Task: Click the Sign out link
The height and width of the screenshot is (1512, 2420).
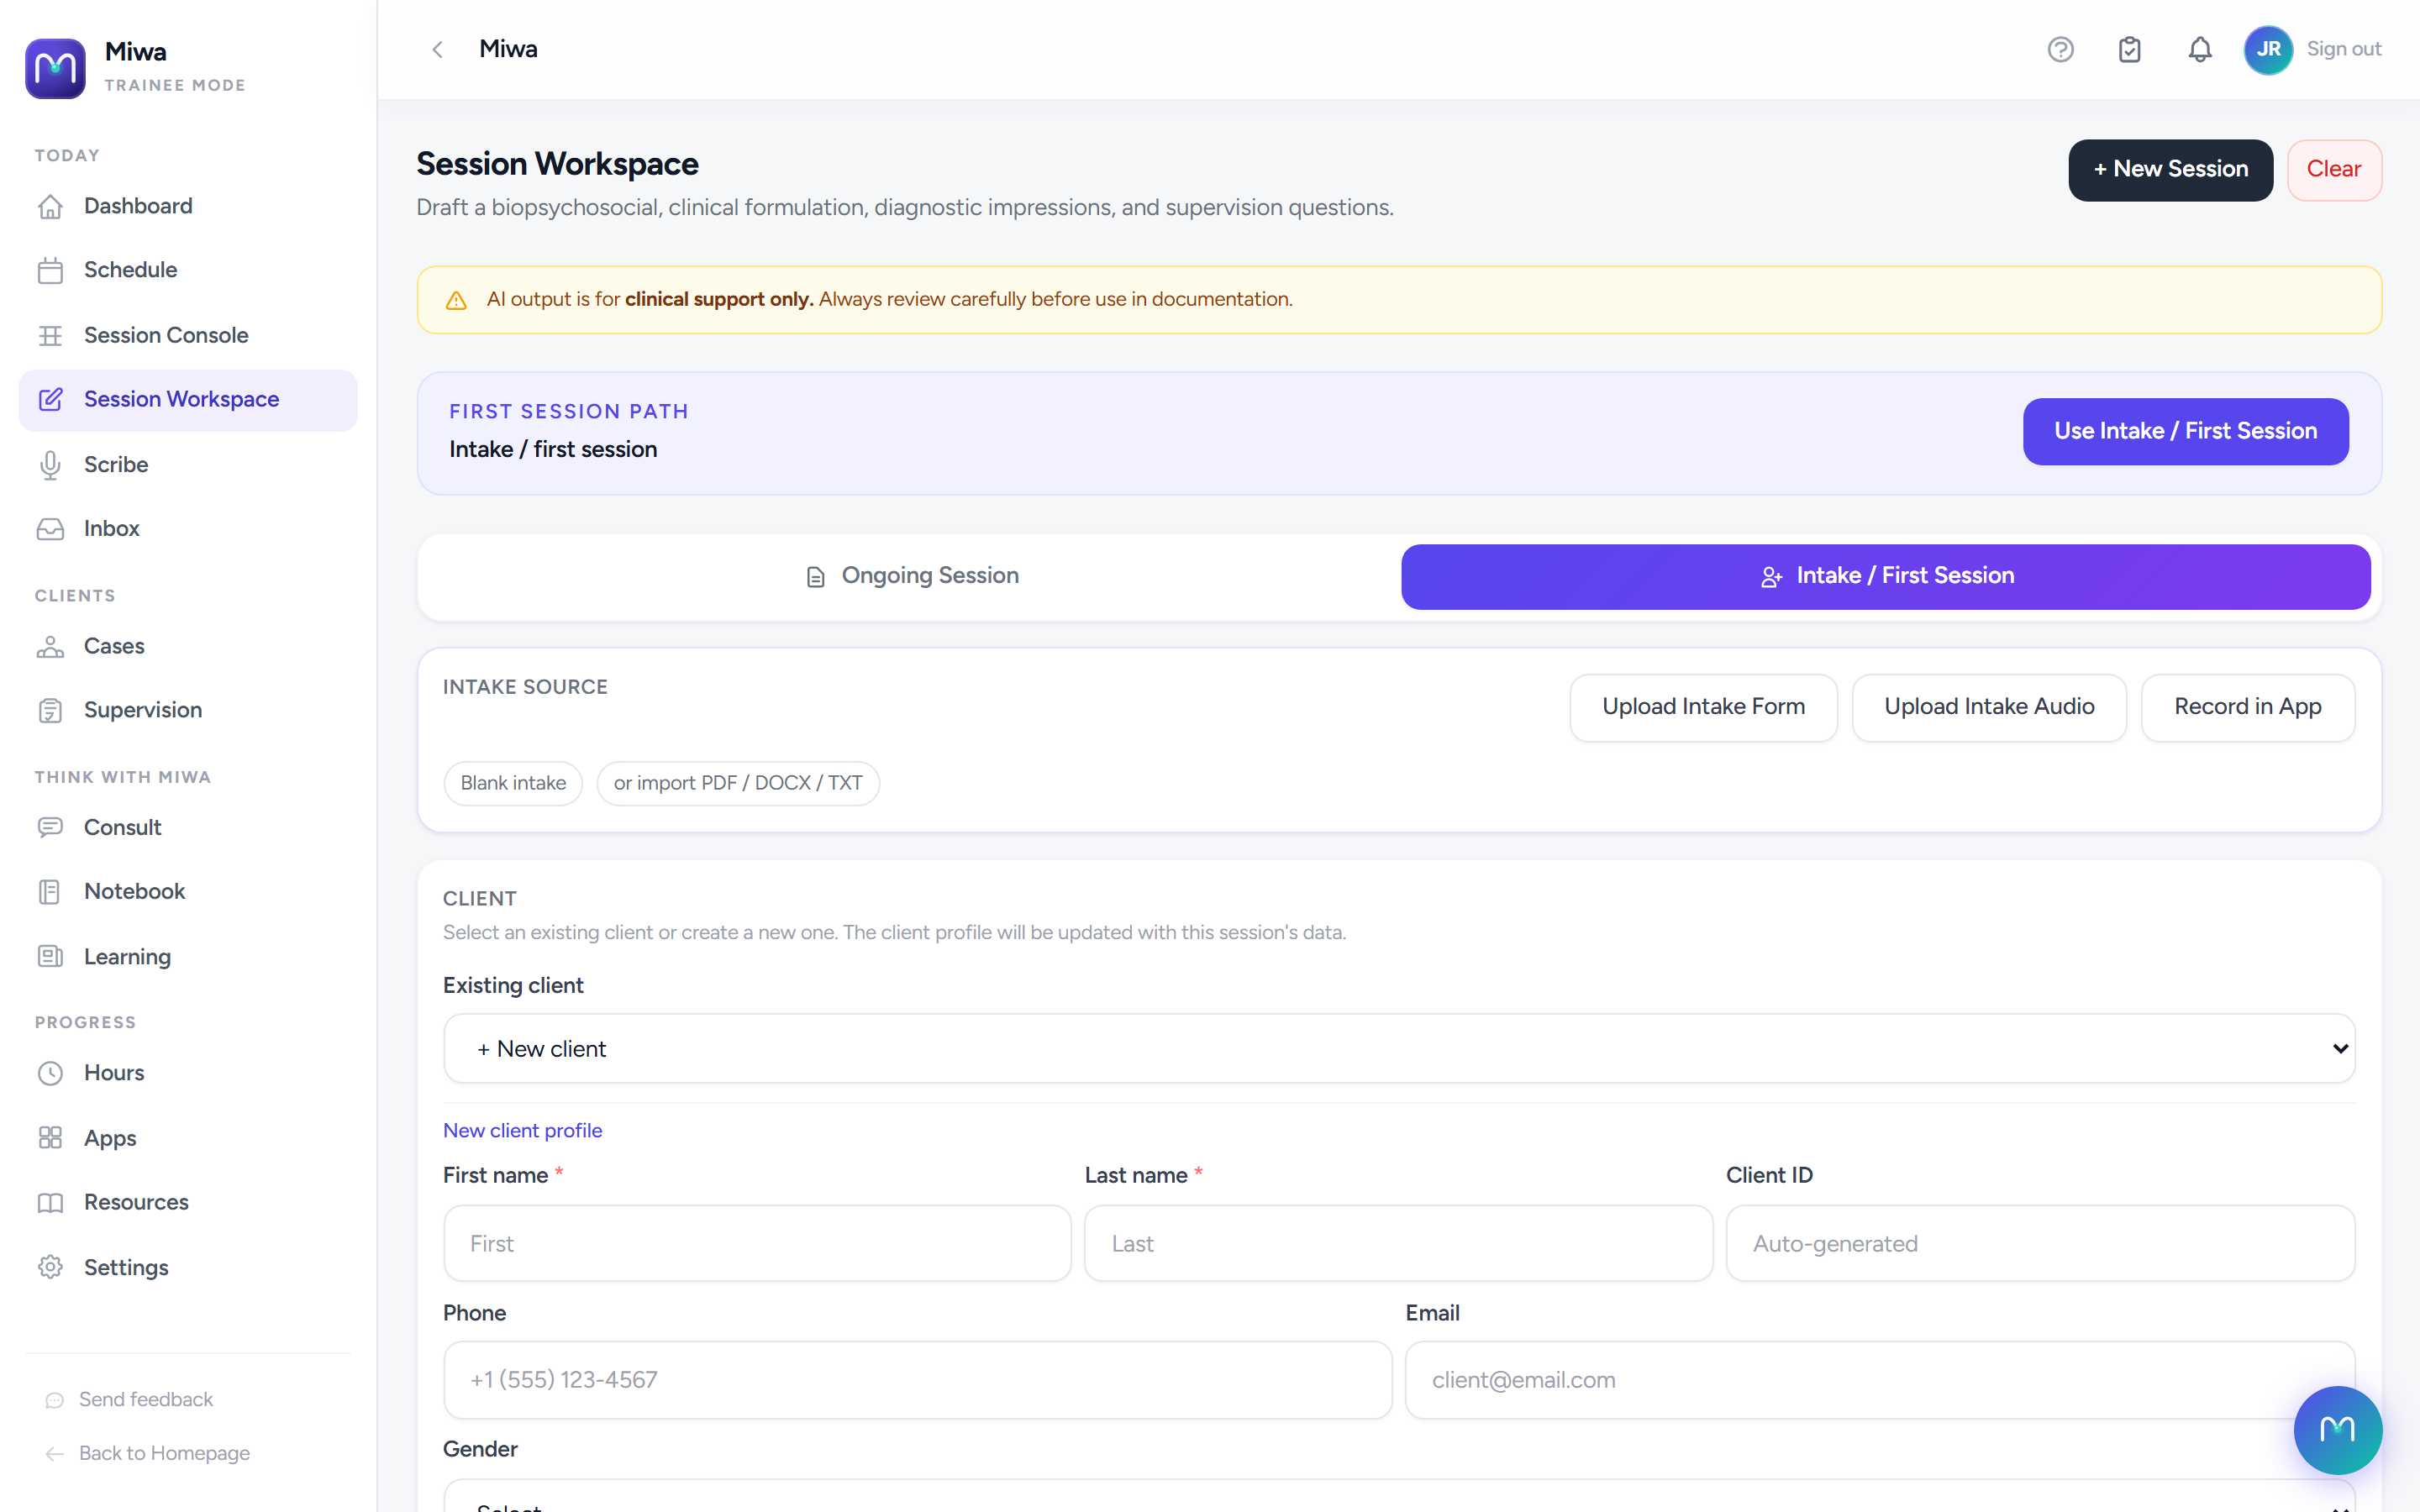Action: [2343, 49]
